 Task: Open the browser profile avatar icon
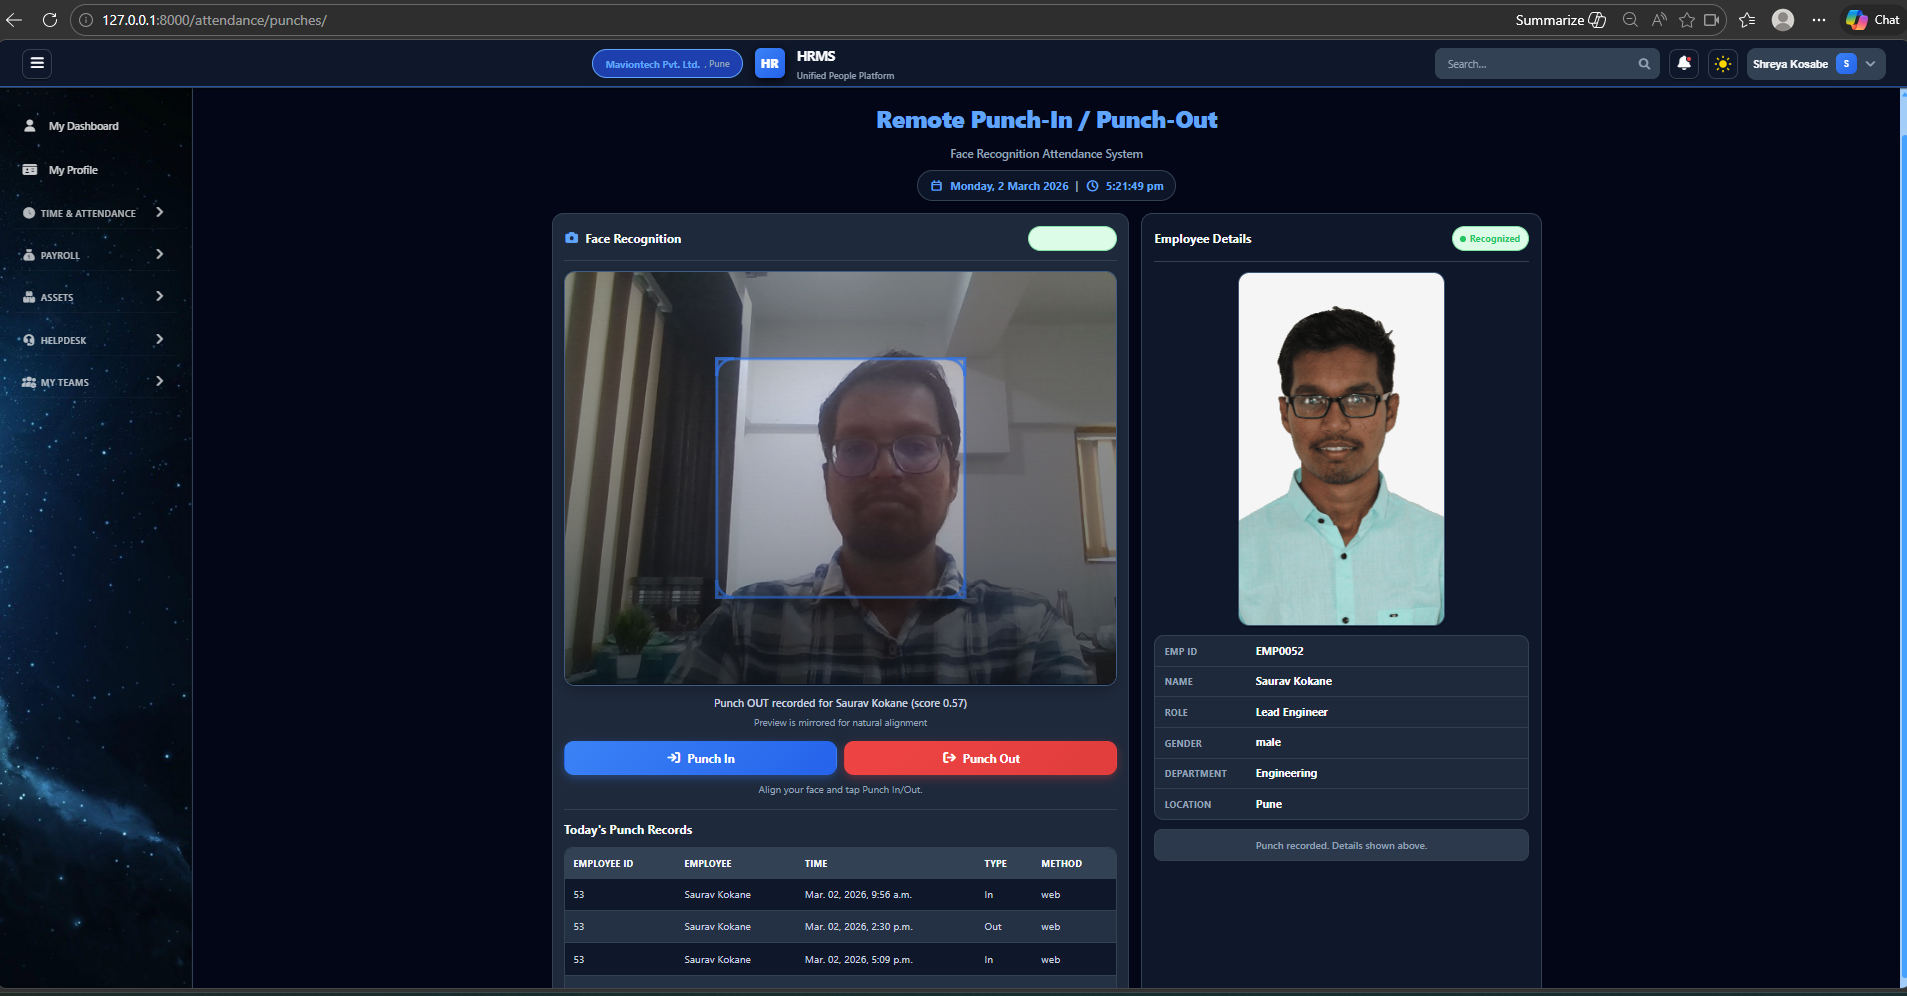pyautogui.click(x=1782, y=20)
